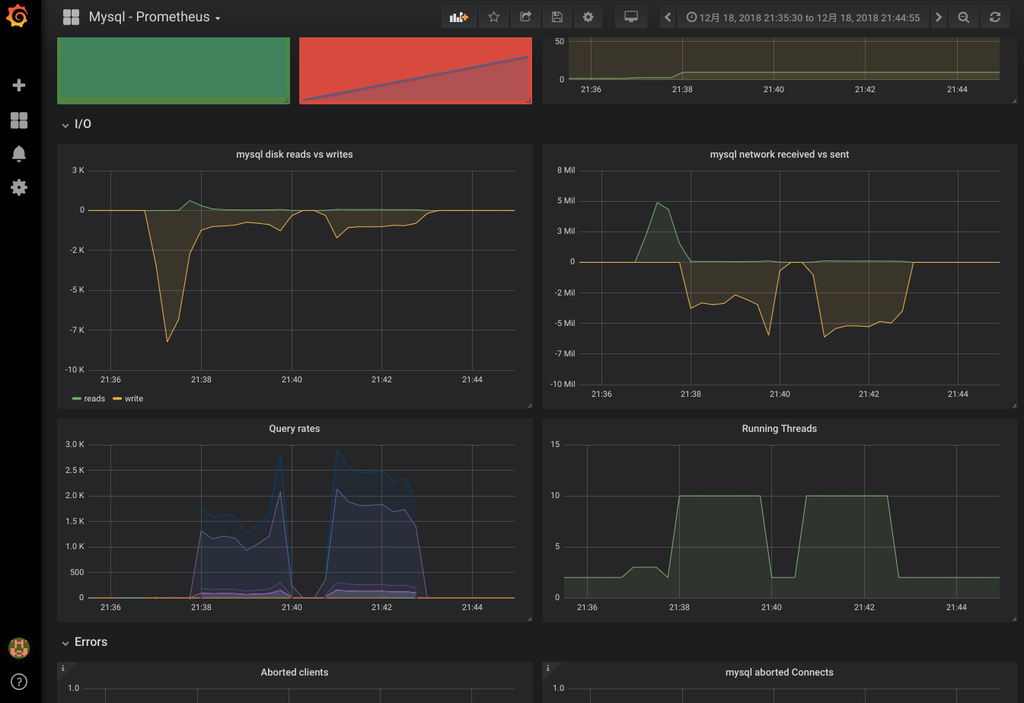Image resolution: width=1024 pixels, height=703 pixels.
Task: Open the Aborted clients panel title menu
Action: [295, 672]
